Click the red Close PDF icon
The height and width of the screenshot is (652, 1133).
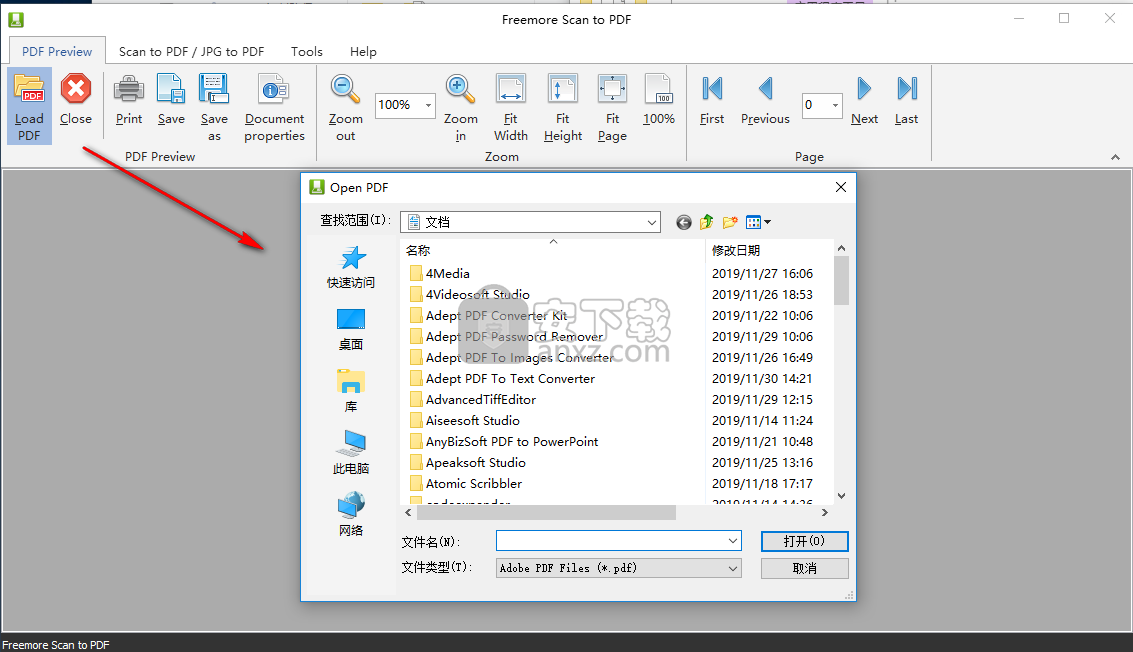pyautogui.click(x=76, y=90)
